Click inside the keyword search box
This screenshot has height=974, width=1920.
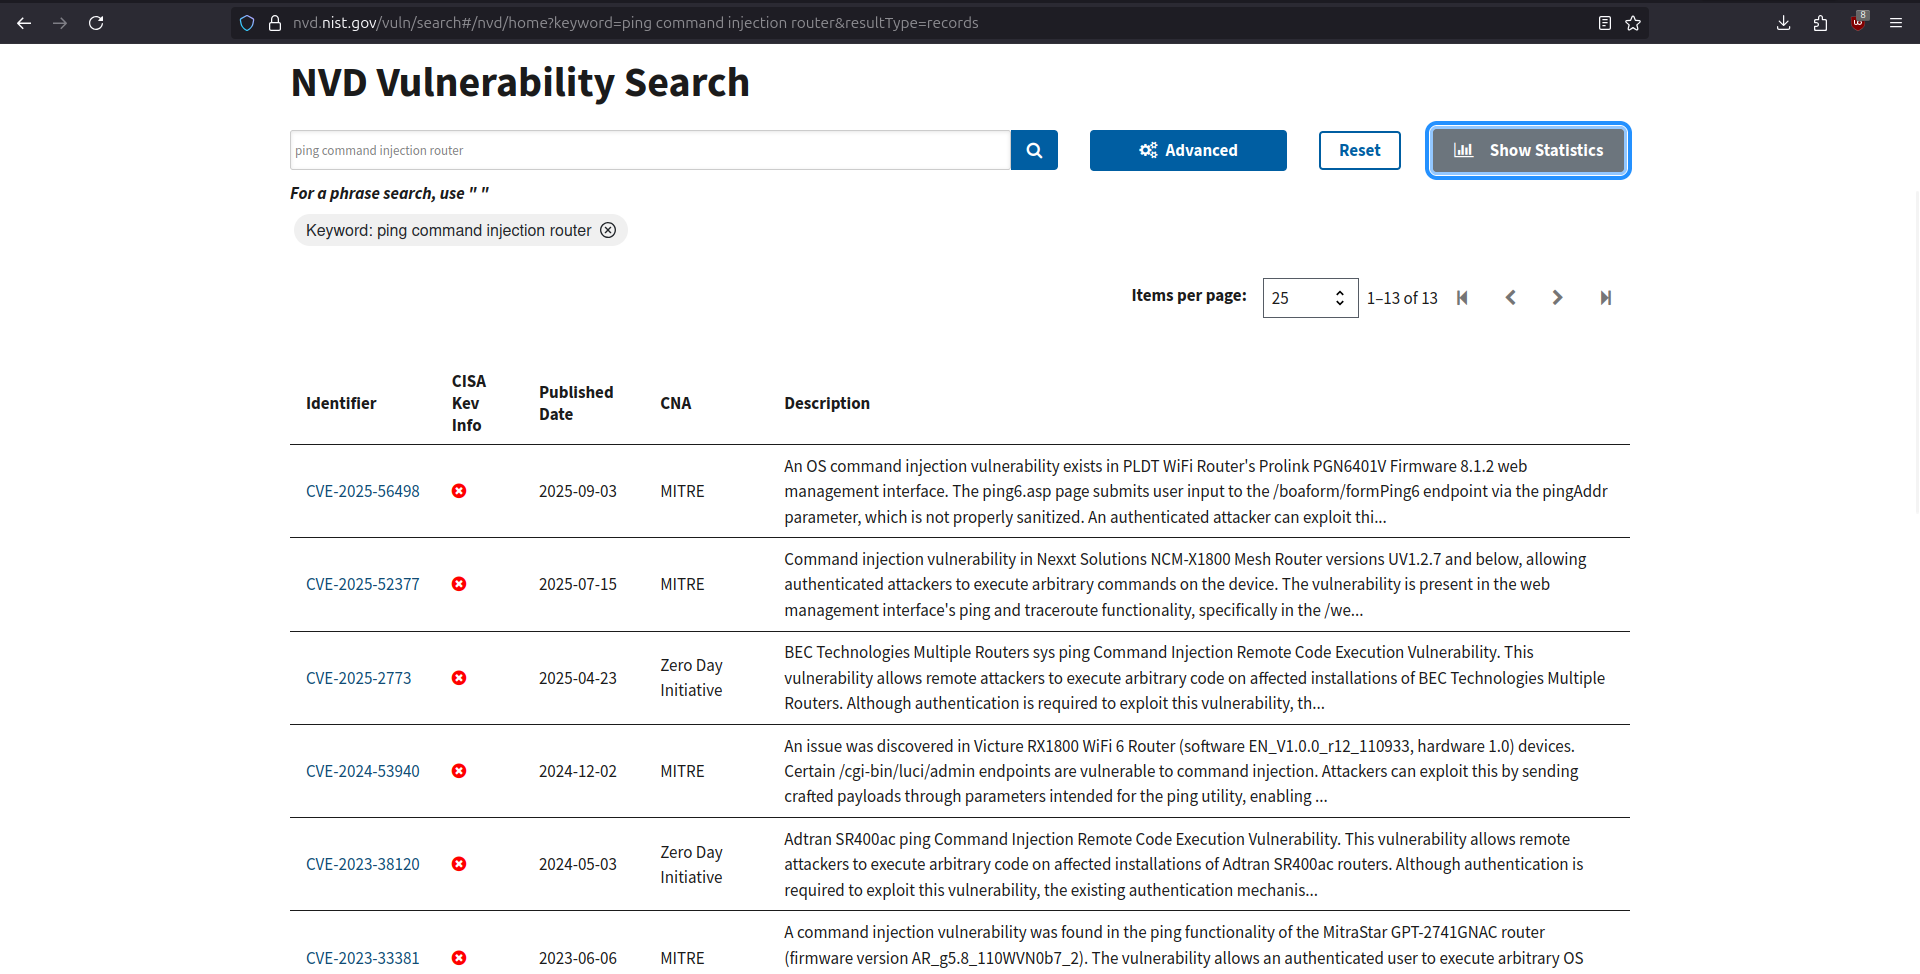pyautogui.click(x=650, y=150)
